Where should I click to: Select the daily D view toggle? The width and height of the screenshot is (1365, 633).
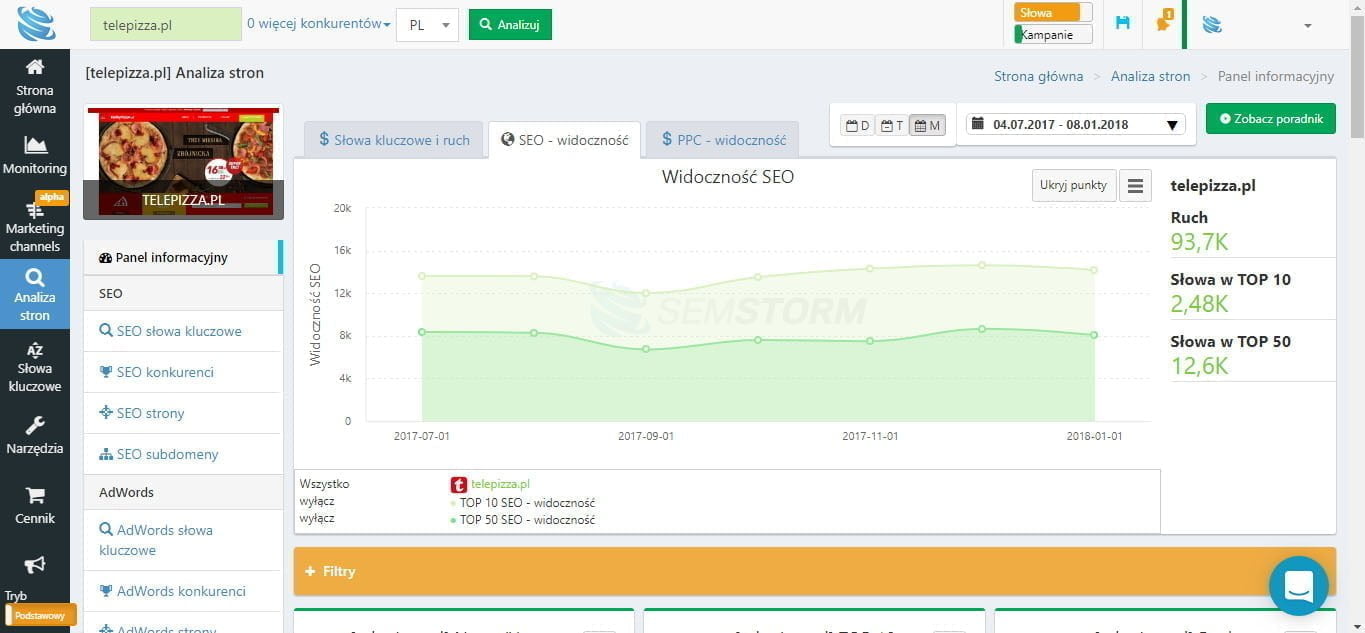click(x=858, y=125)
